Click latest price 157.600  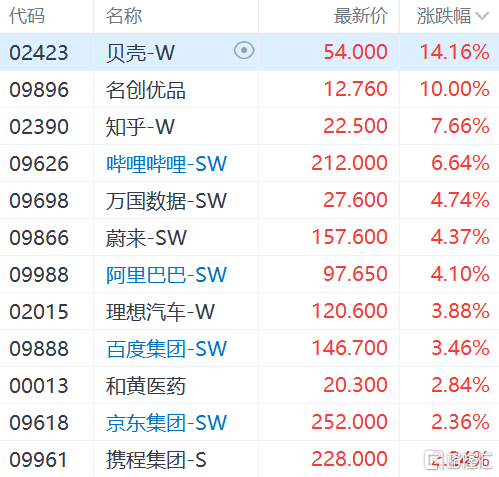pos(349,237)
